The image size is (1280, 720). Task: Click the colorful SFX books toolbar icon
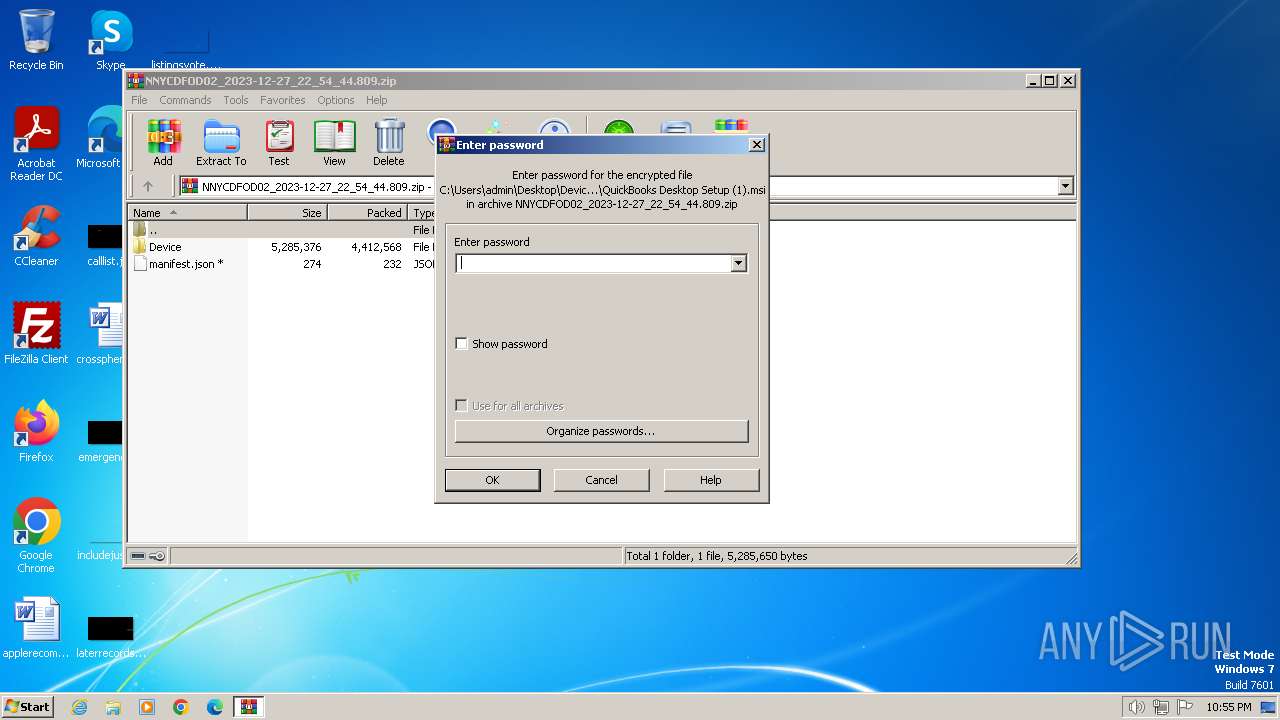(x=731, y=127)
